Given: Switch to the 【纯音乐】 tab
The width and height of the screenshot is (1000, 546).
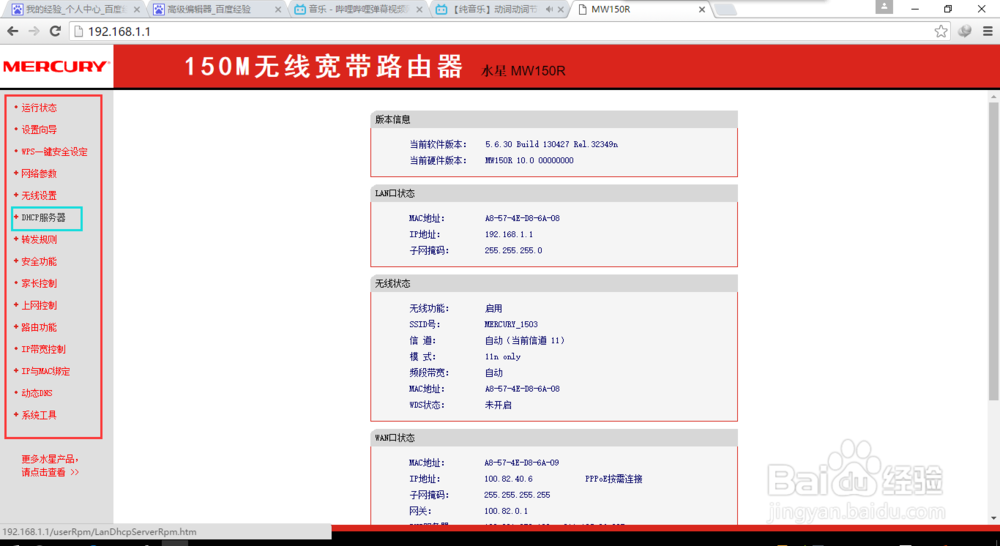Looking at the screenshot, I should (500, 10).
